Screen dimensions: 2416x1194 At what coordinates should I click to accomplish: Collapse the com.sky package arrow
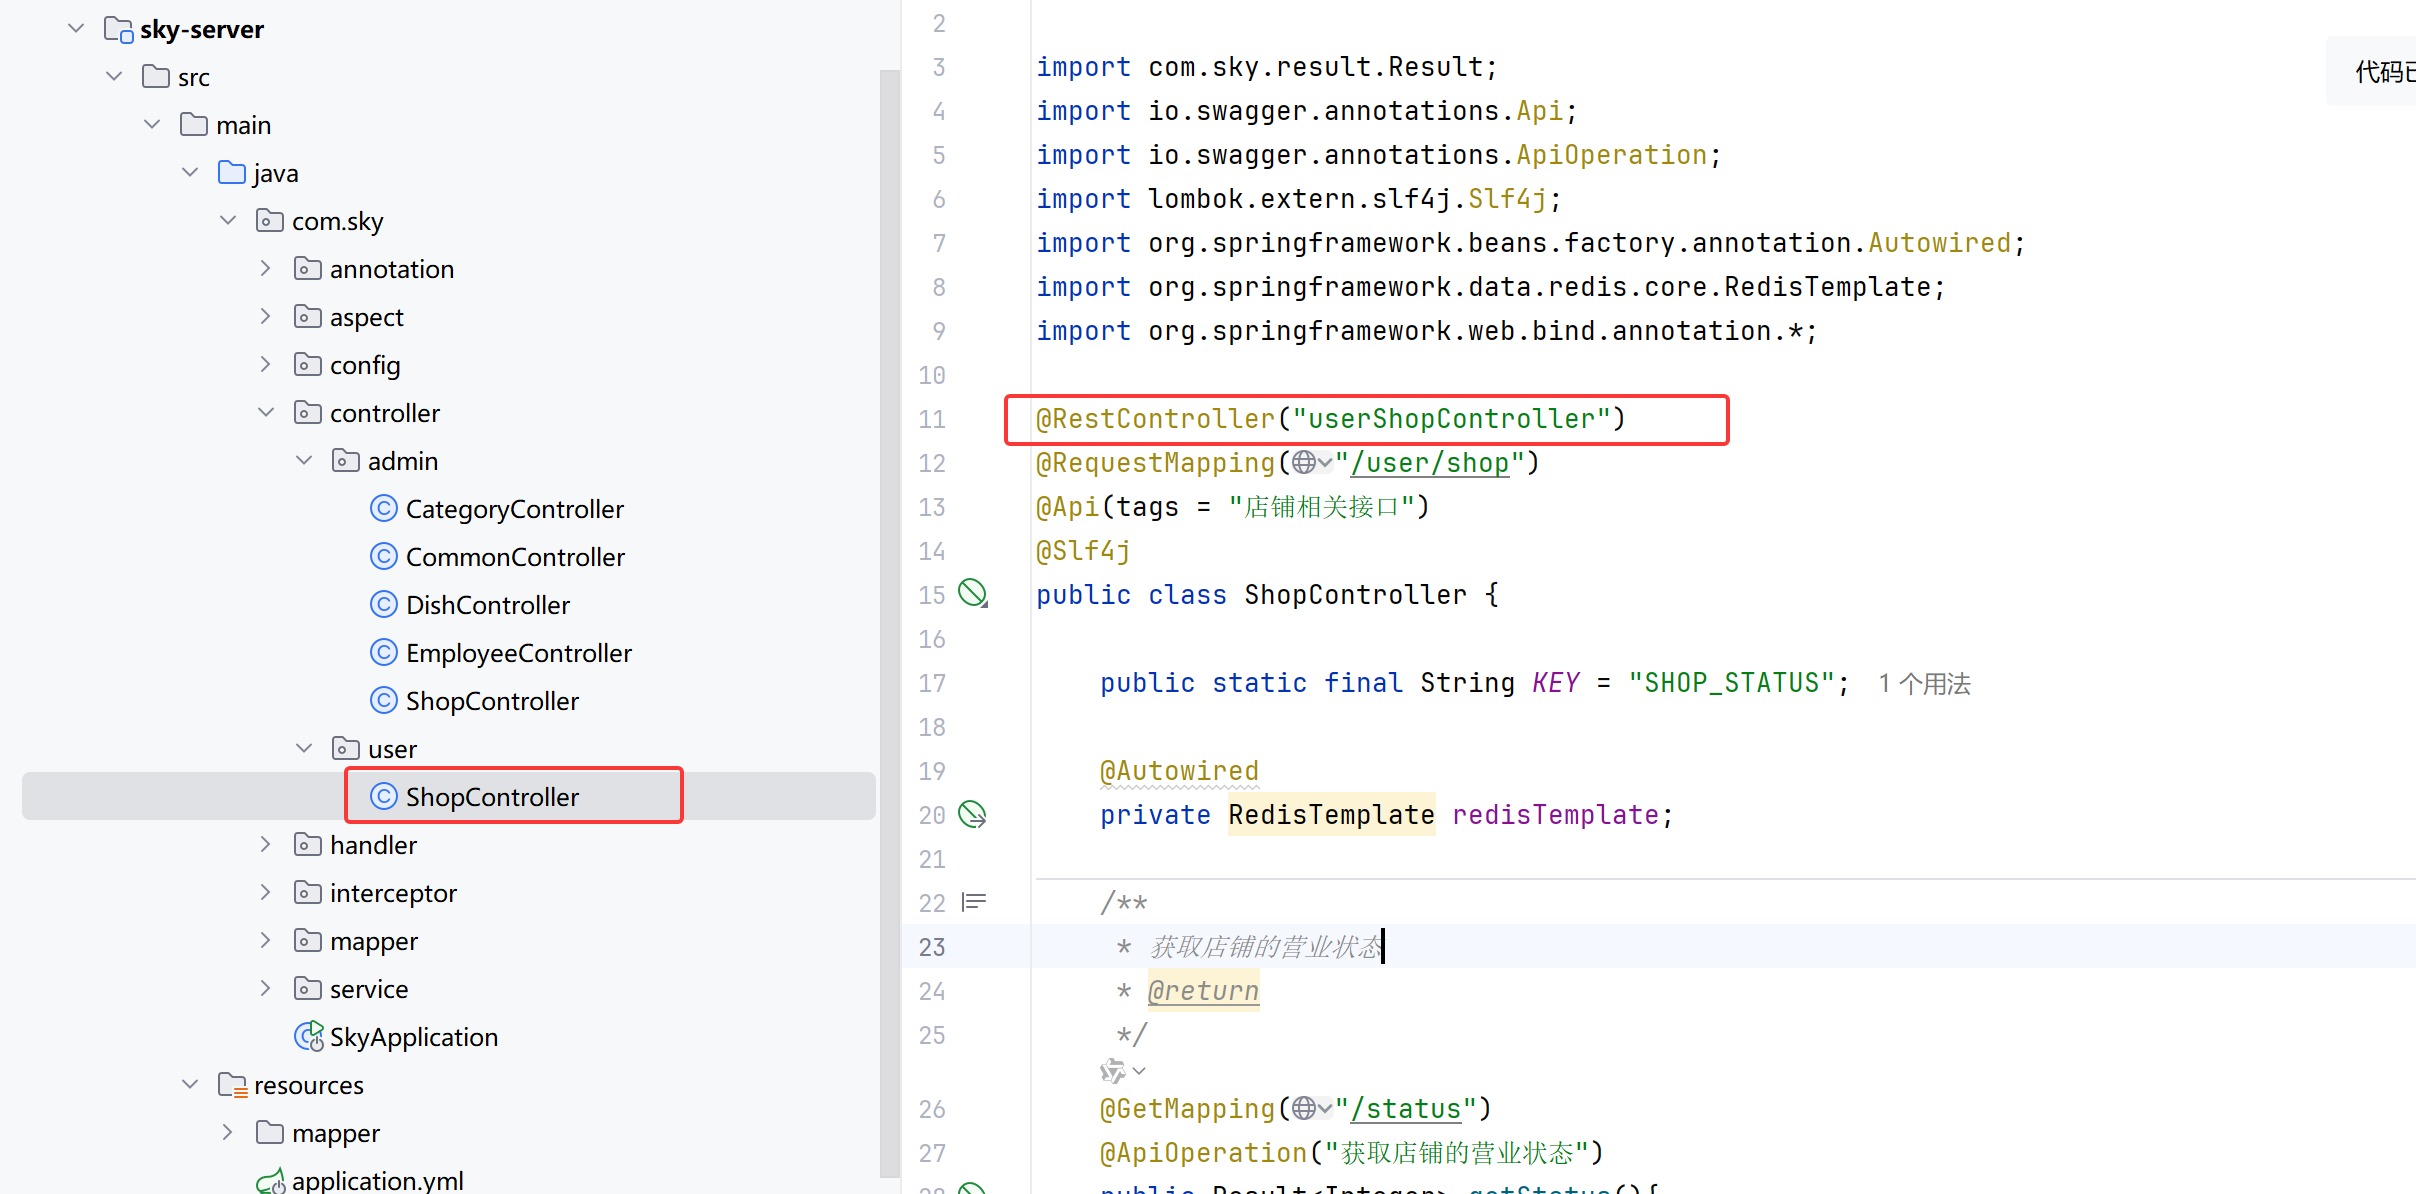click(228, 221)
